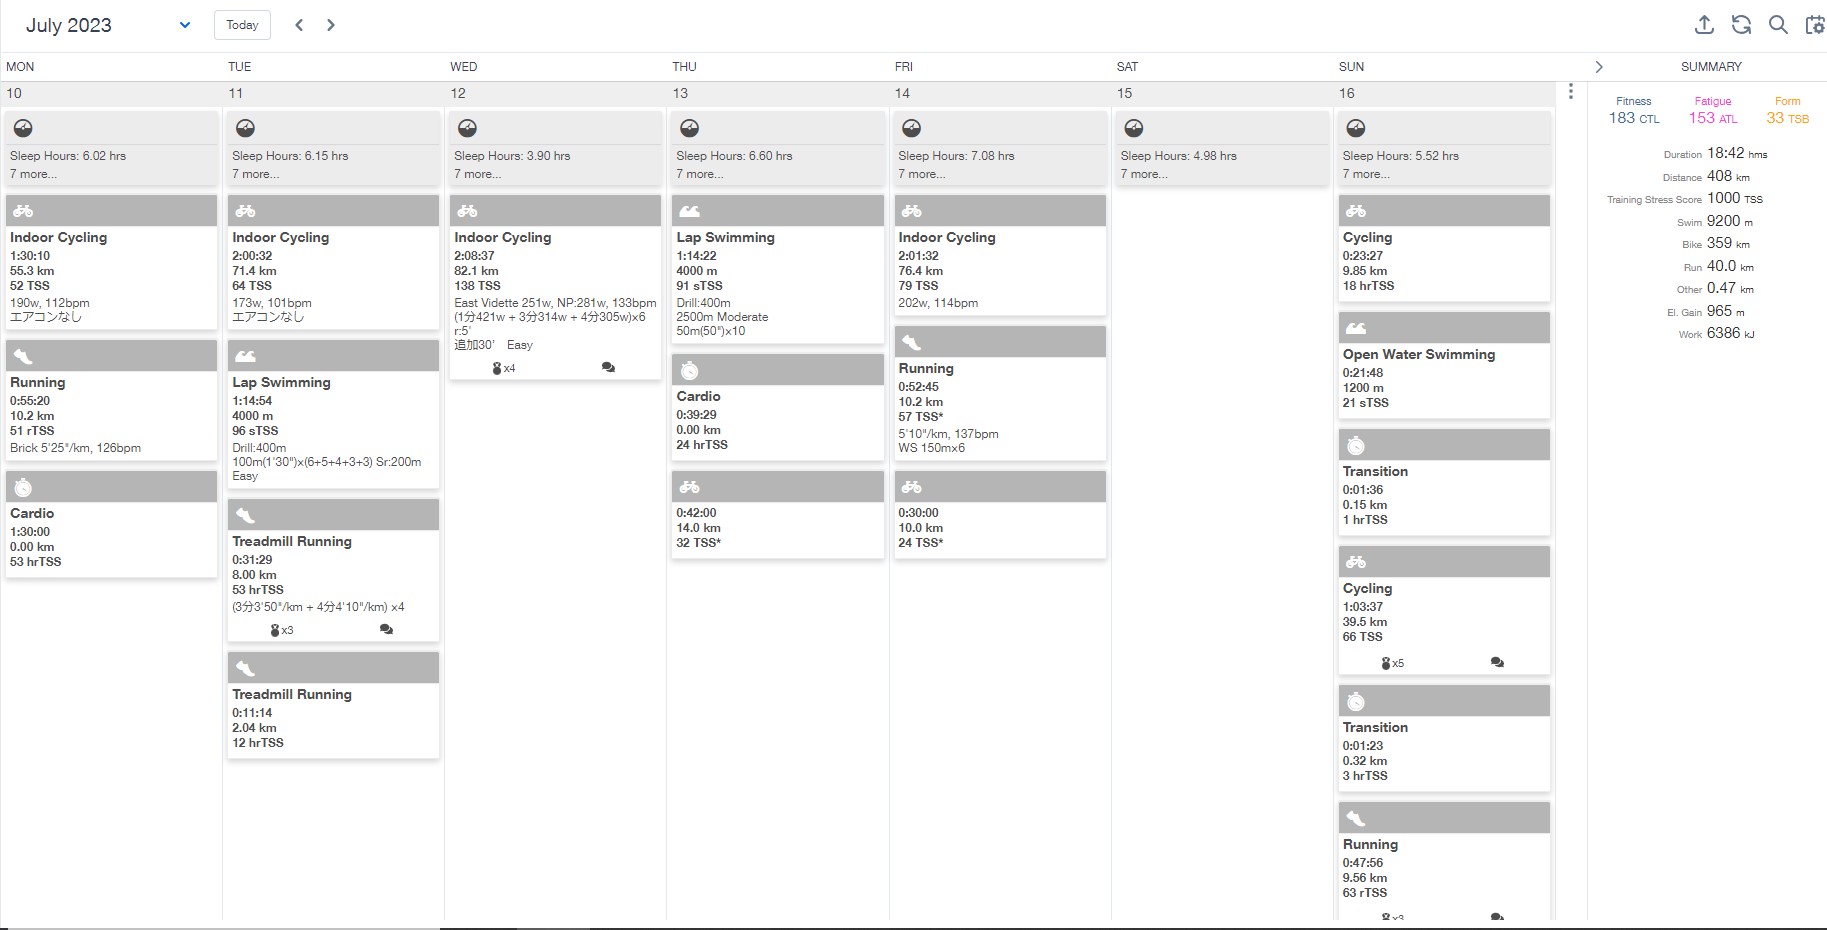The height and width of the screenshot is (930, 1827).
Task: Open Sunday Cycling 0:23:27 workout
Action: pyautogui.click(x=1444, y=248)
